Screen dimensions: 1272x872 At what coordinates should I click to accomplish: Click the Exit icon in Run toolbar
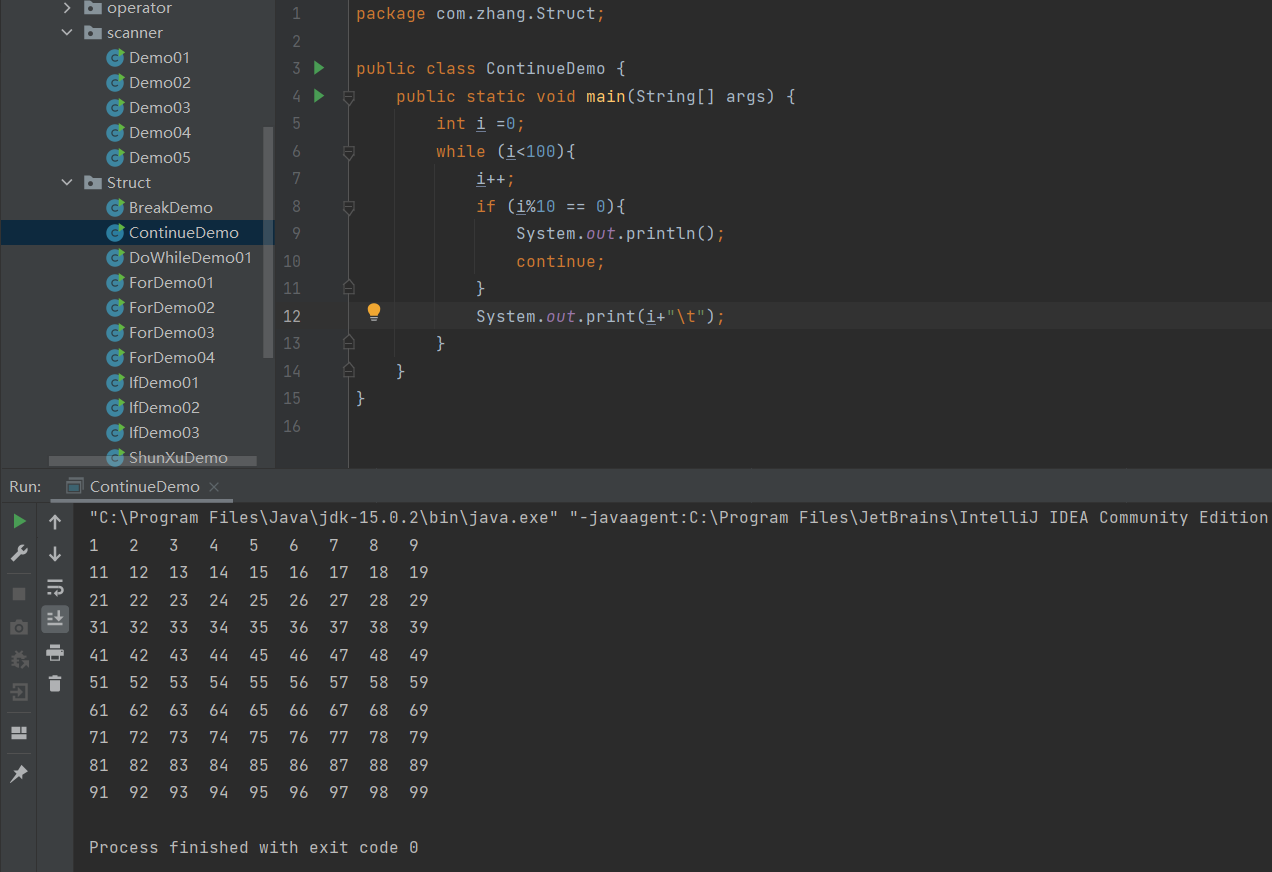[19, 692]
